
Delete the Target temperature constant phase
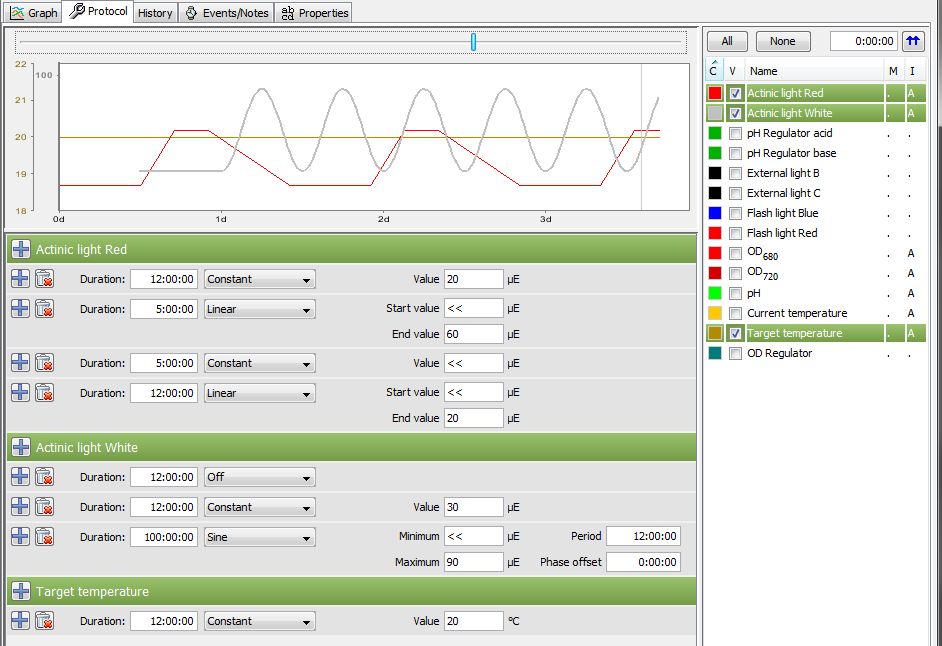pos(44,621)
